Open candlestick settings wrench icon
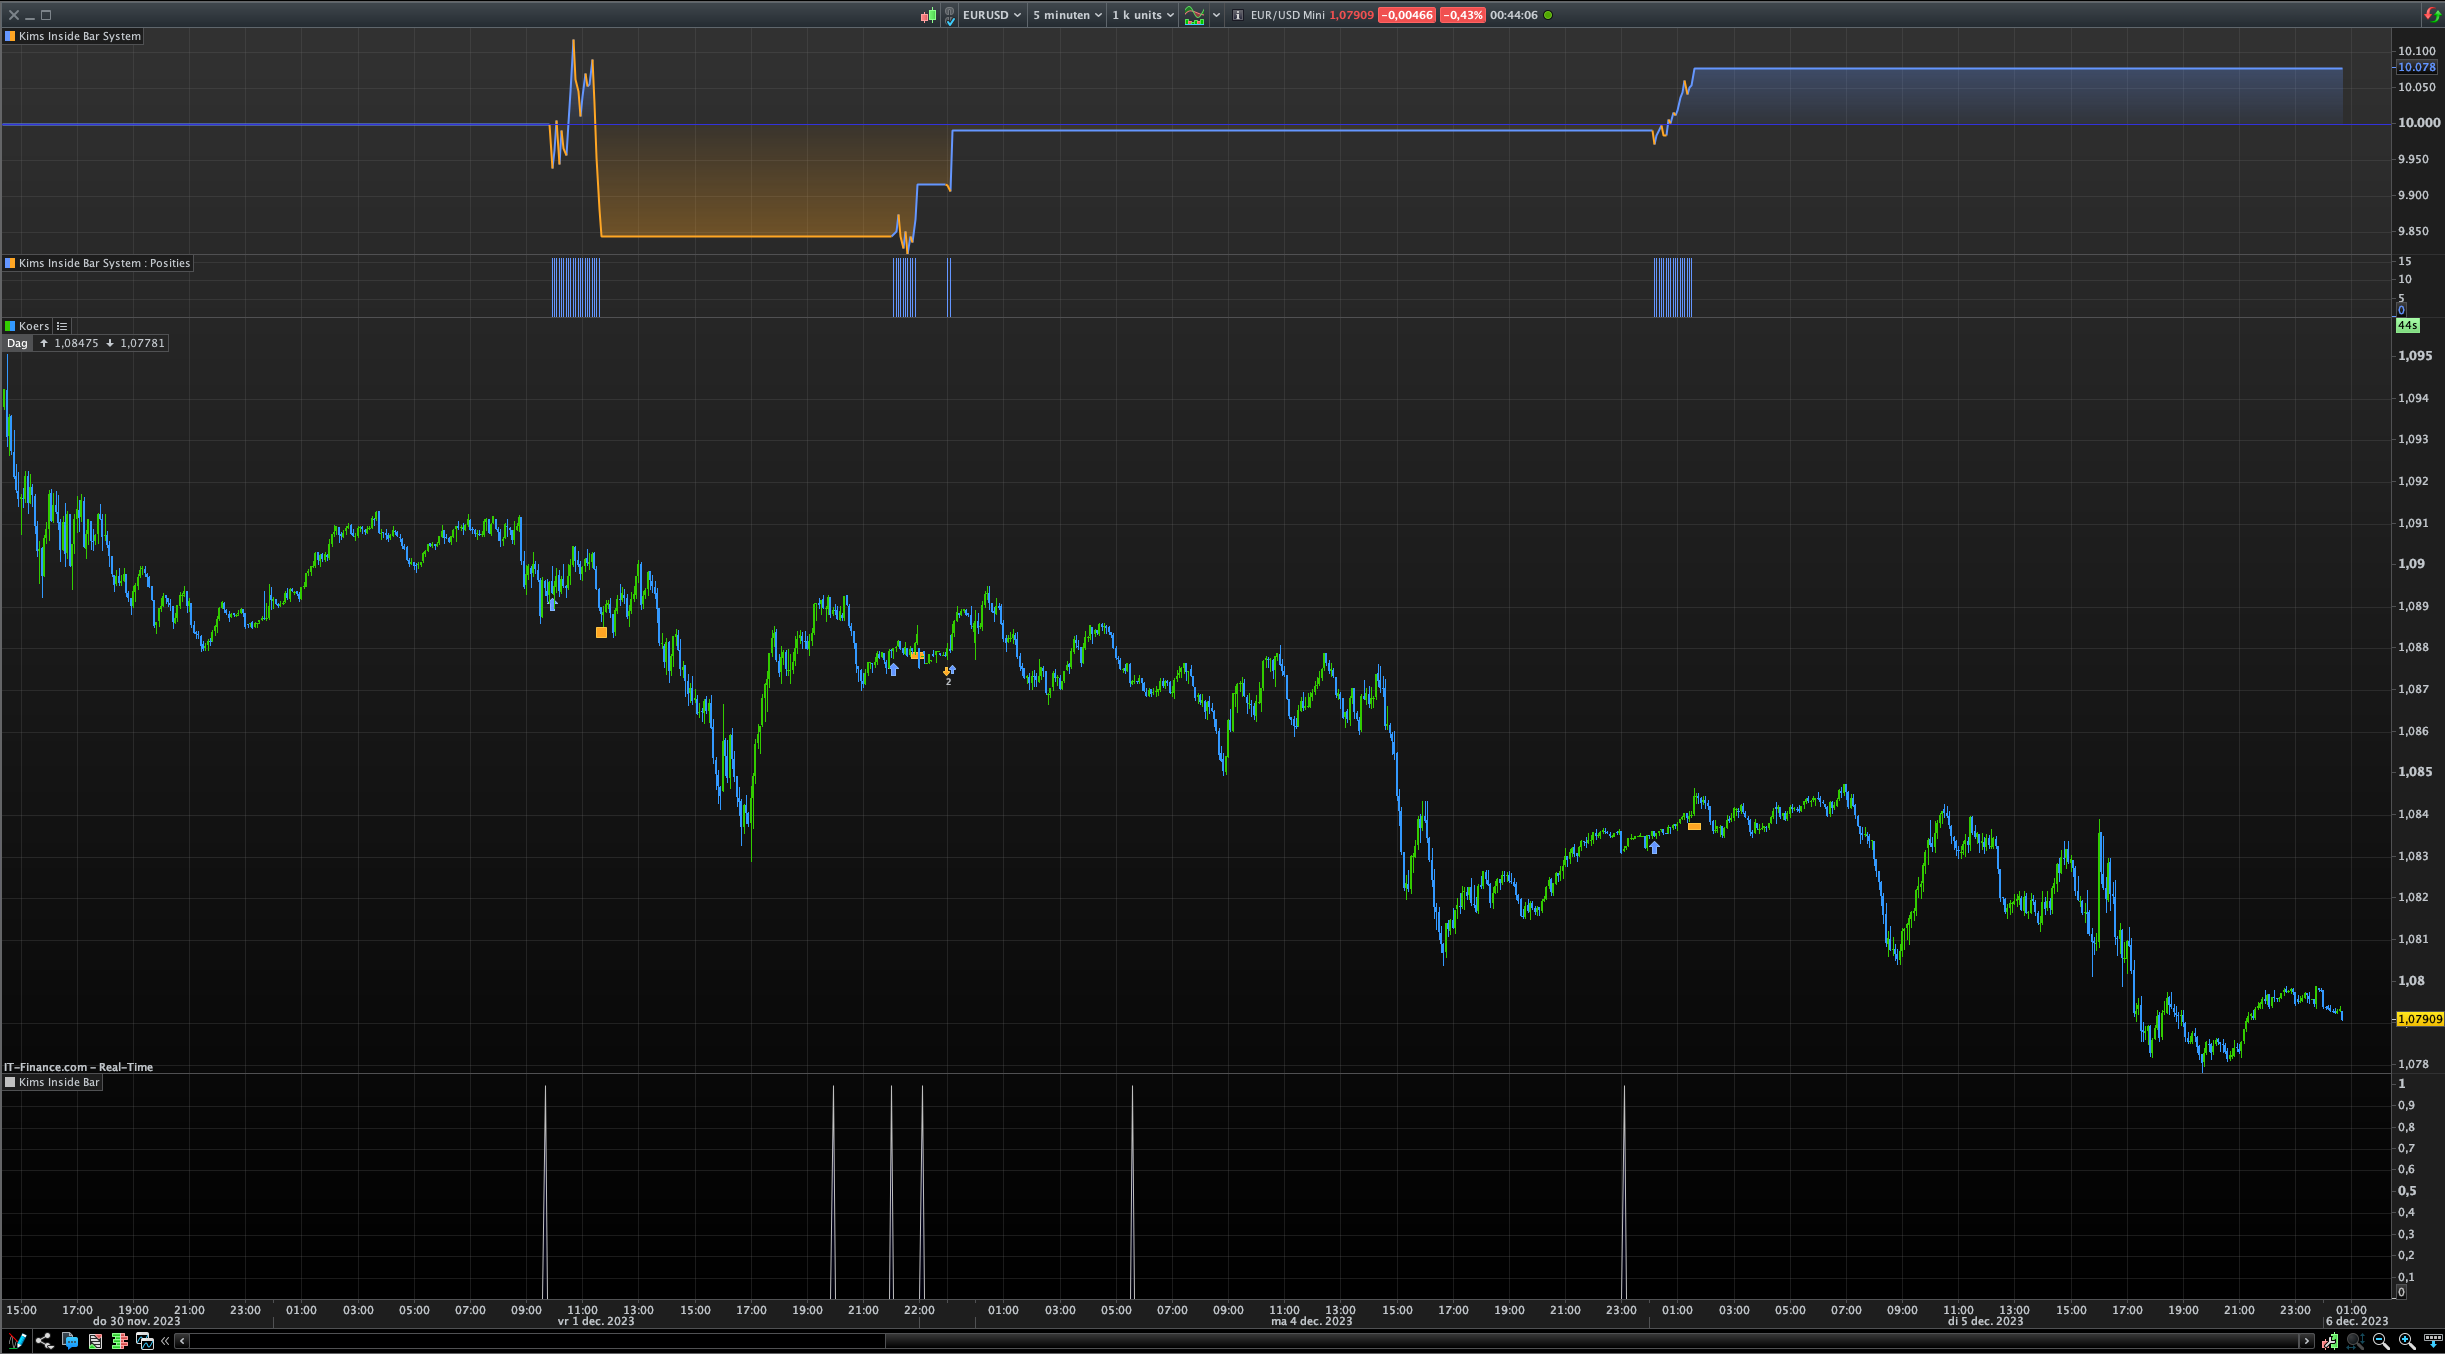The image size is (2445, 1354). (x=2330, y=1341)
